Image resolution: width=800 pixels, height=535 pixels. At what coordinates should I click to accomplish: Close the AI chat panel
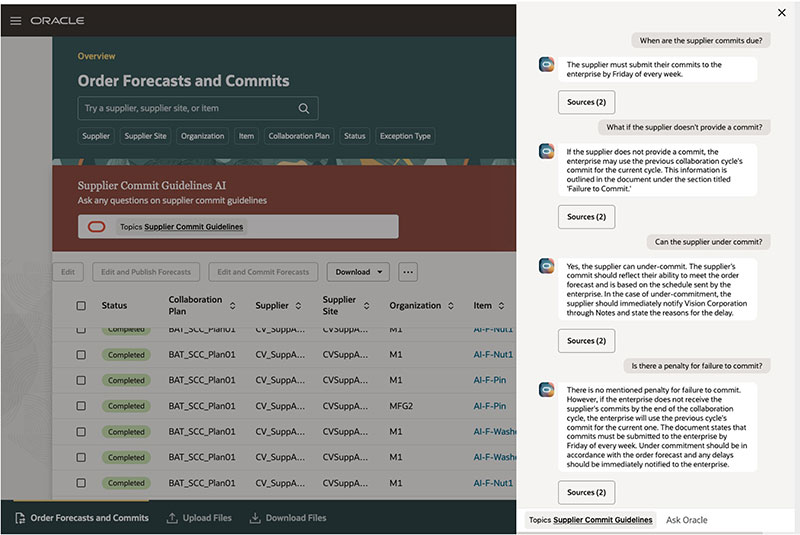[781, 13]
